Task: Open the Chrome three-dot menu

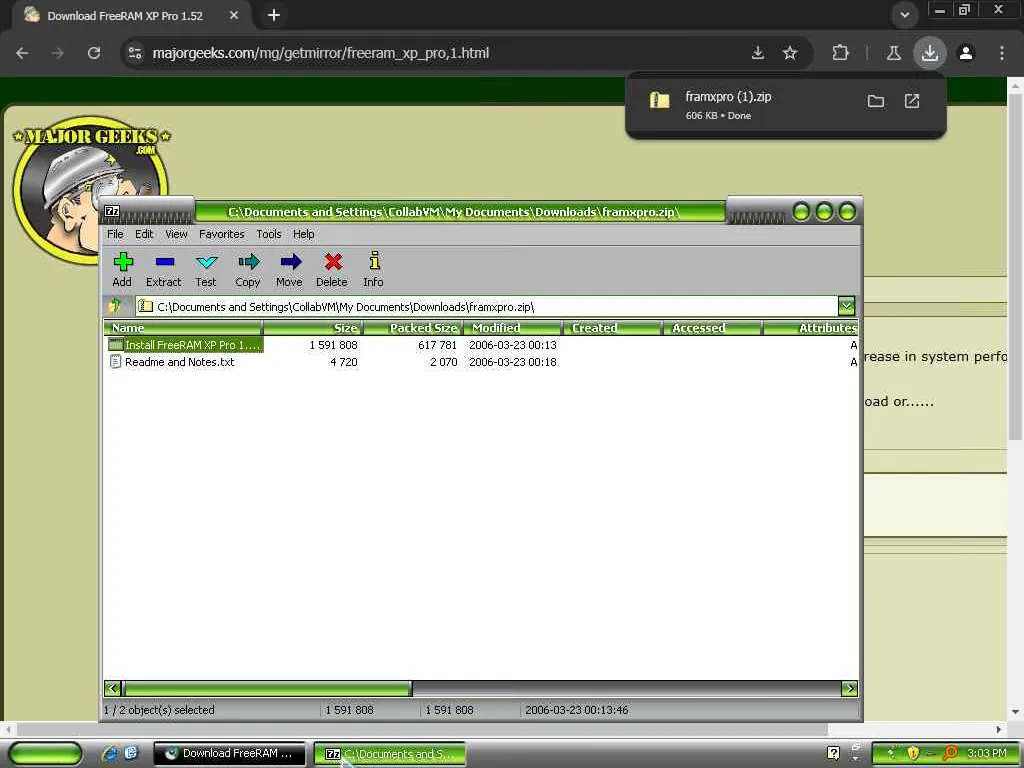Action: coord(1002,53)
